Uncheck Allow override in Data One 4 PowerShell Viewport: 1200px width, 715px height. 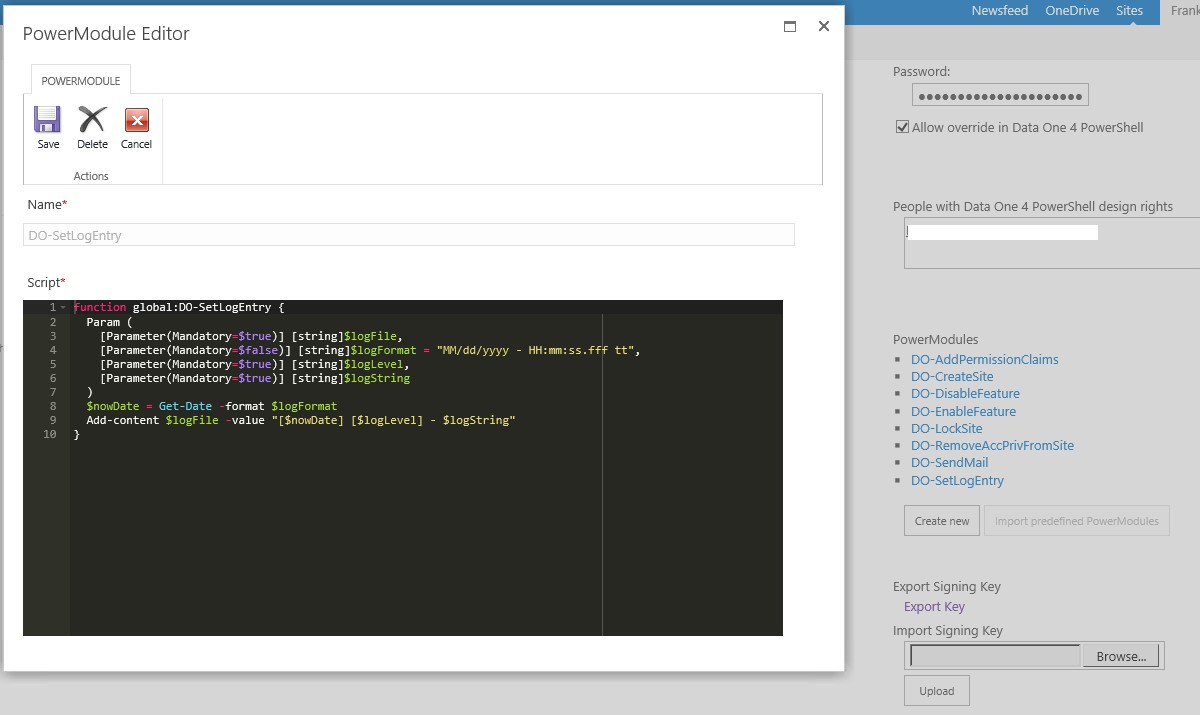click(x=902, y=127)
